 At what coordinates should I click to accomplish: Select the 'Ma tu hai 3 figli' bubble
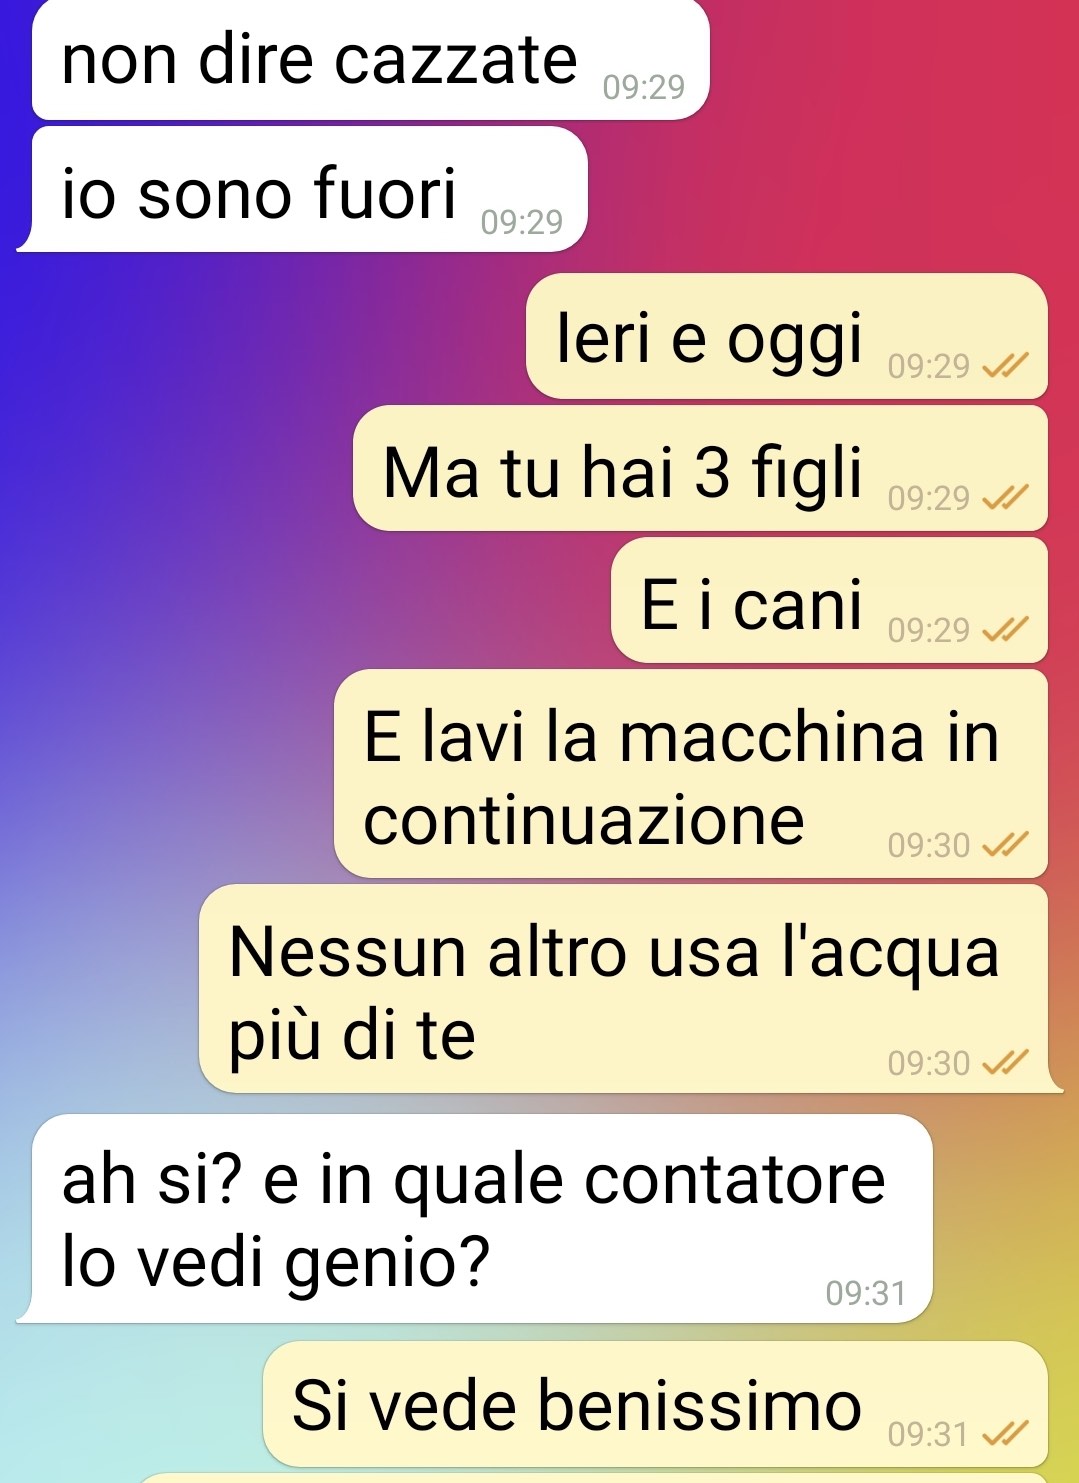(700, 468)
